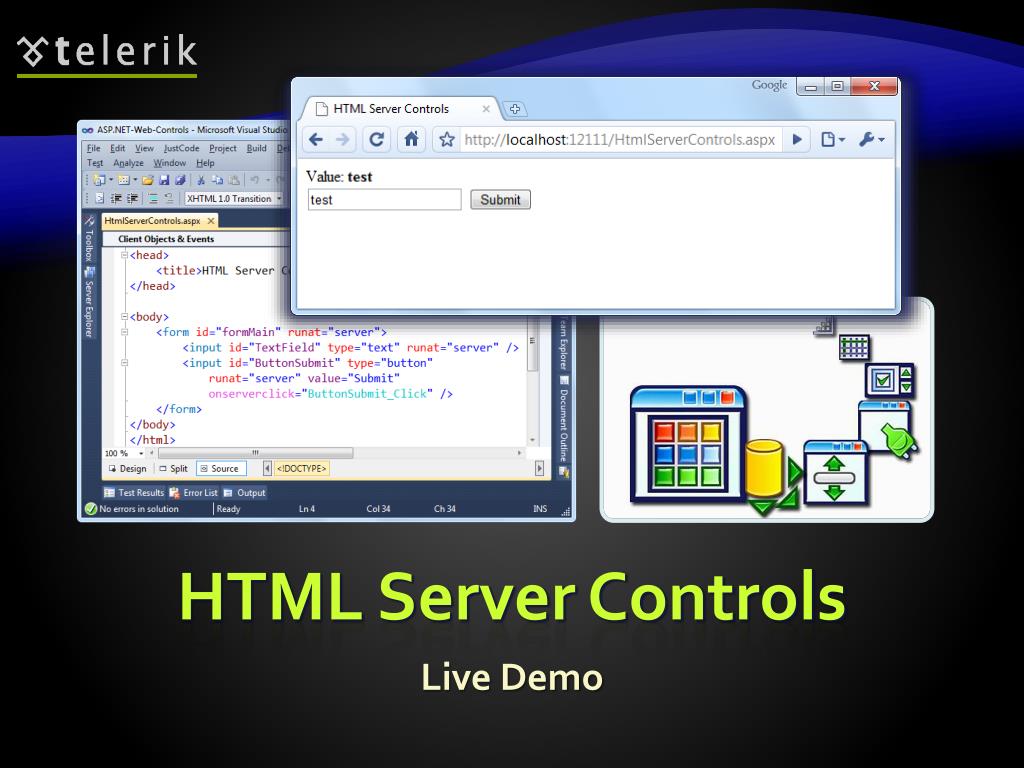Click the text field containing test

pos(384,200)
